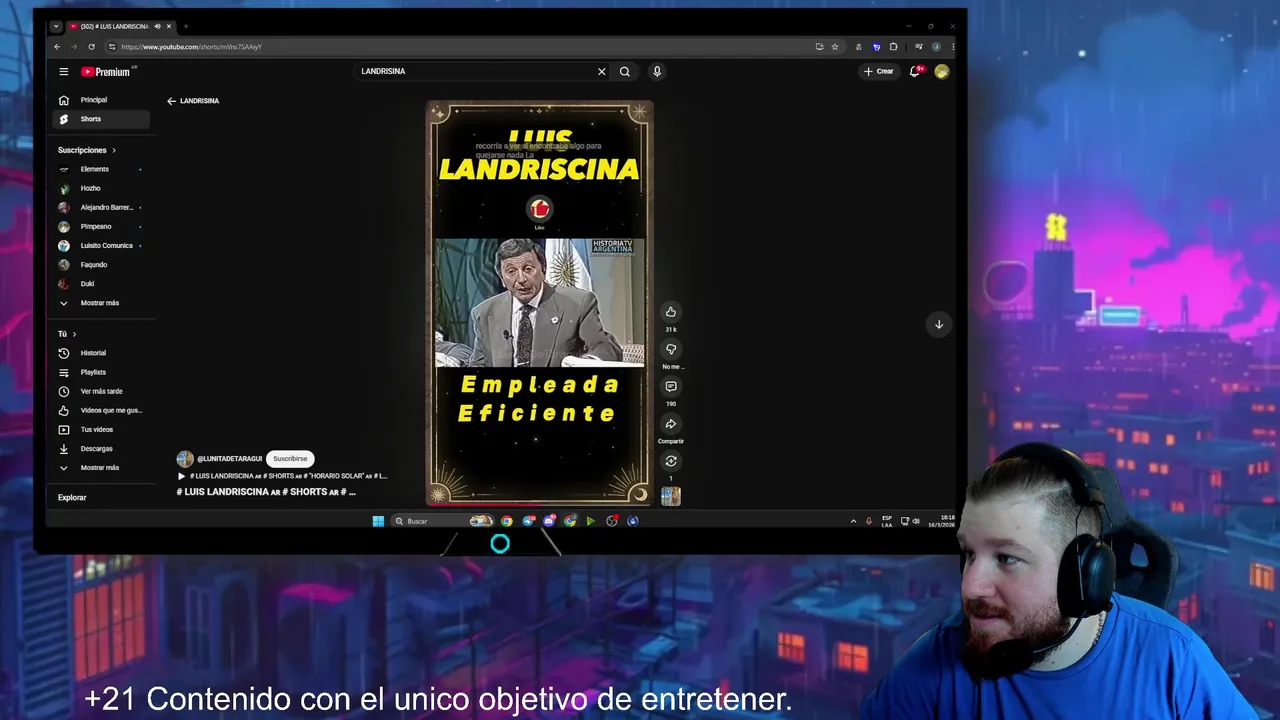Image resolution: width=1280 pixels, height=720 pixels.
Task: Start voice search with the microphone
Action: pos(657,71)
